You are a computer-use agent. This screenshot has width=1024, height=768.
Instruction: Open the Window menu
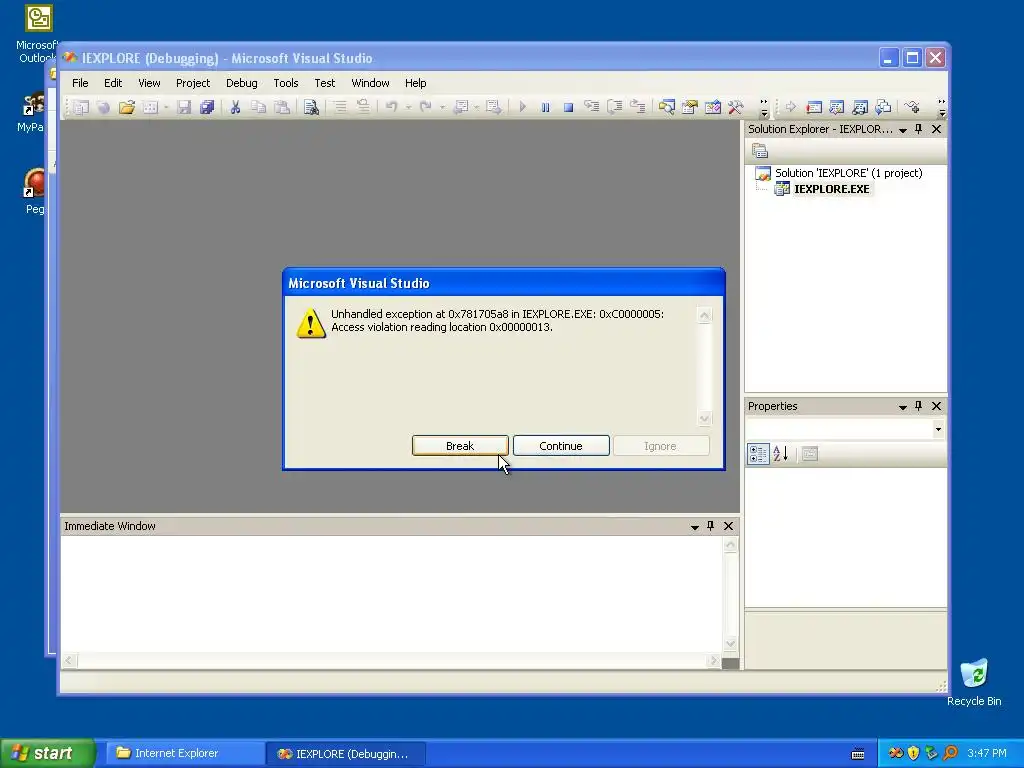coord(370,83)
